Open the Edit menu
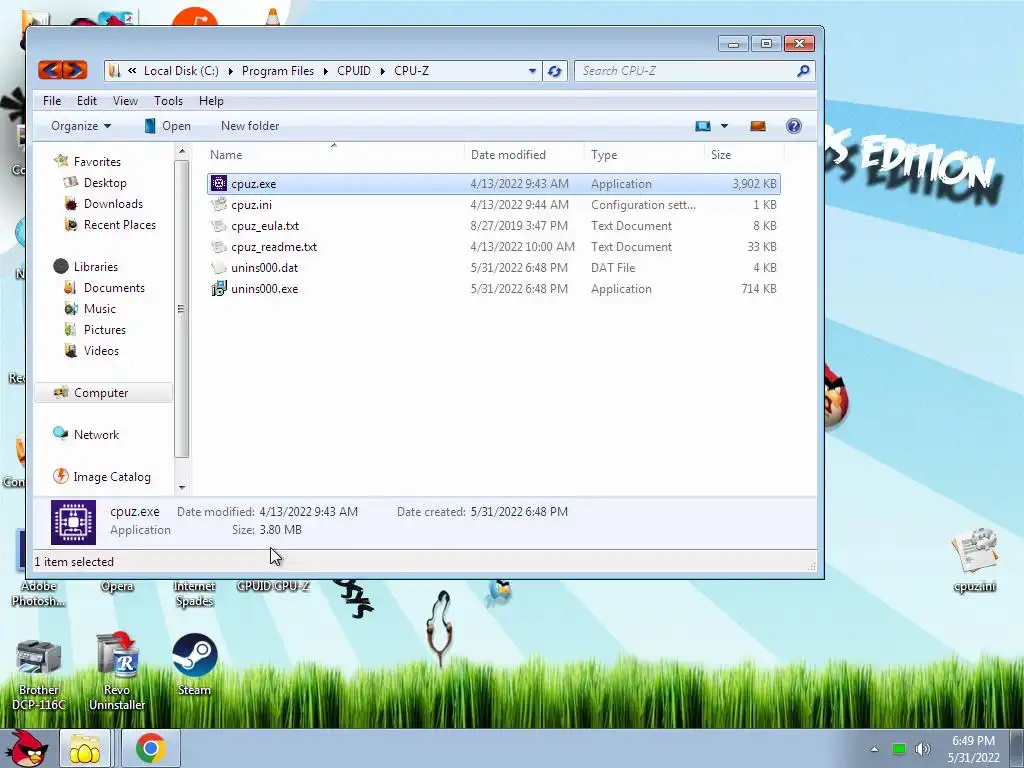Image resolution: width=1024 pixels, height=768 pixels. pos(87,101)
